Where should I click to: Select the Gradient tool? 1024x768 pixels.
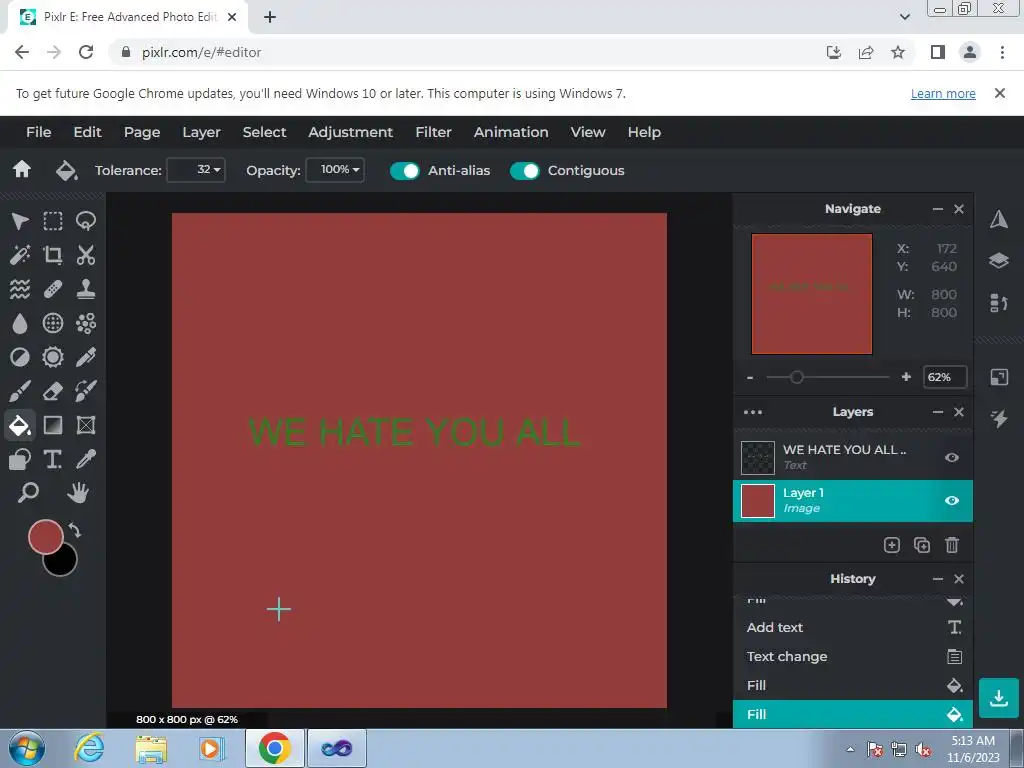pos(53,425)
